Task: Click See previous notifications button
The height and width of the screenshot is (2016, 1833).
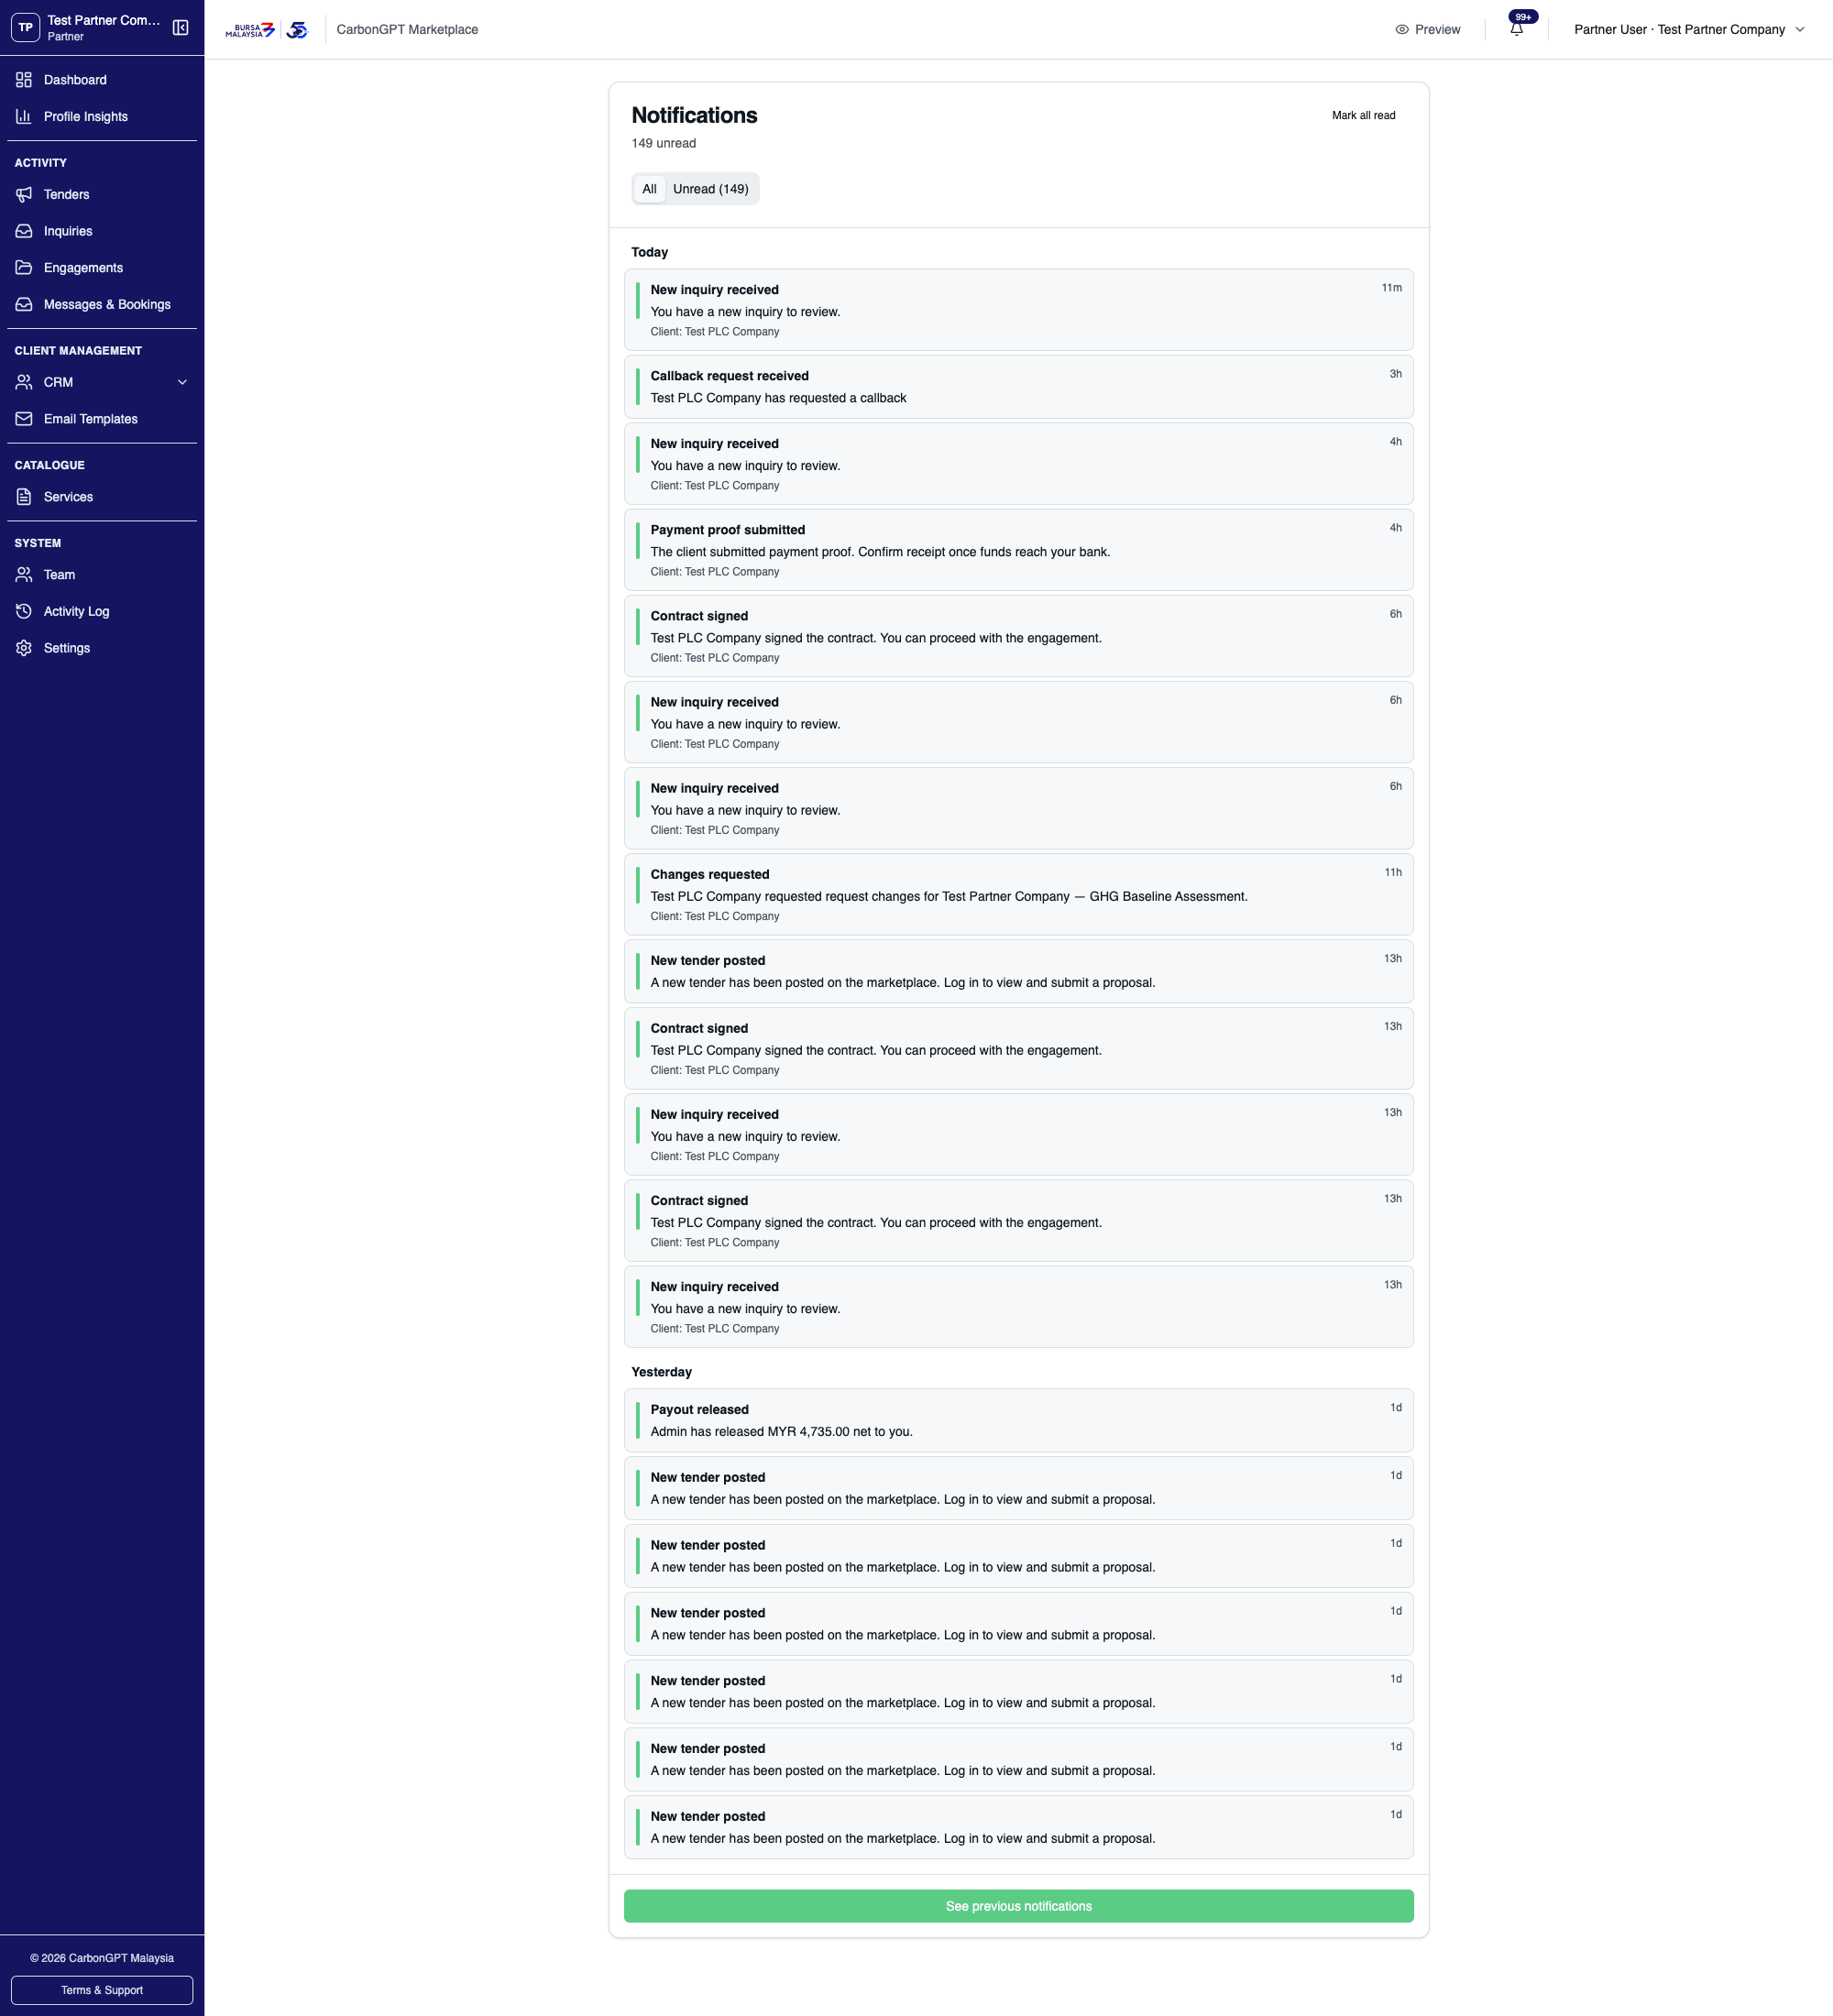Action: [x=1018, y=1906]
